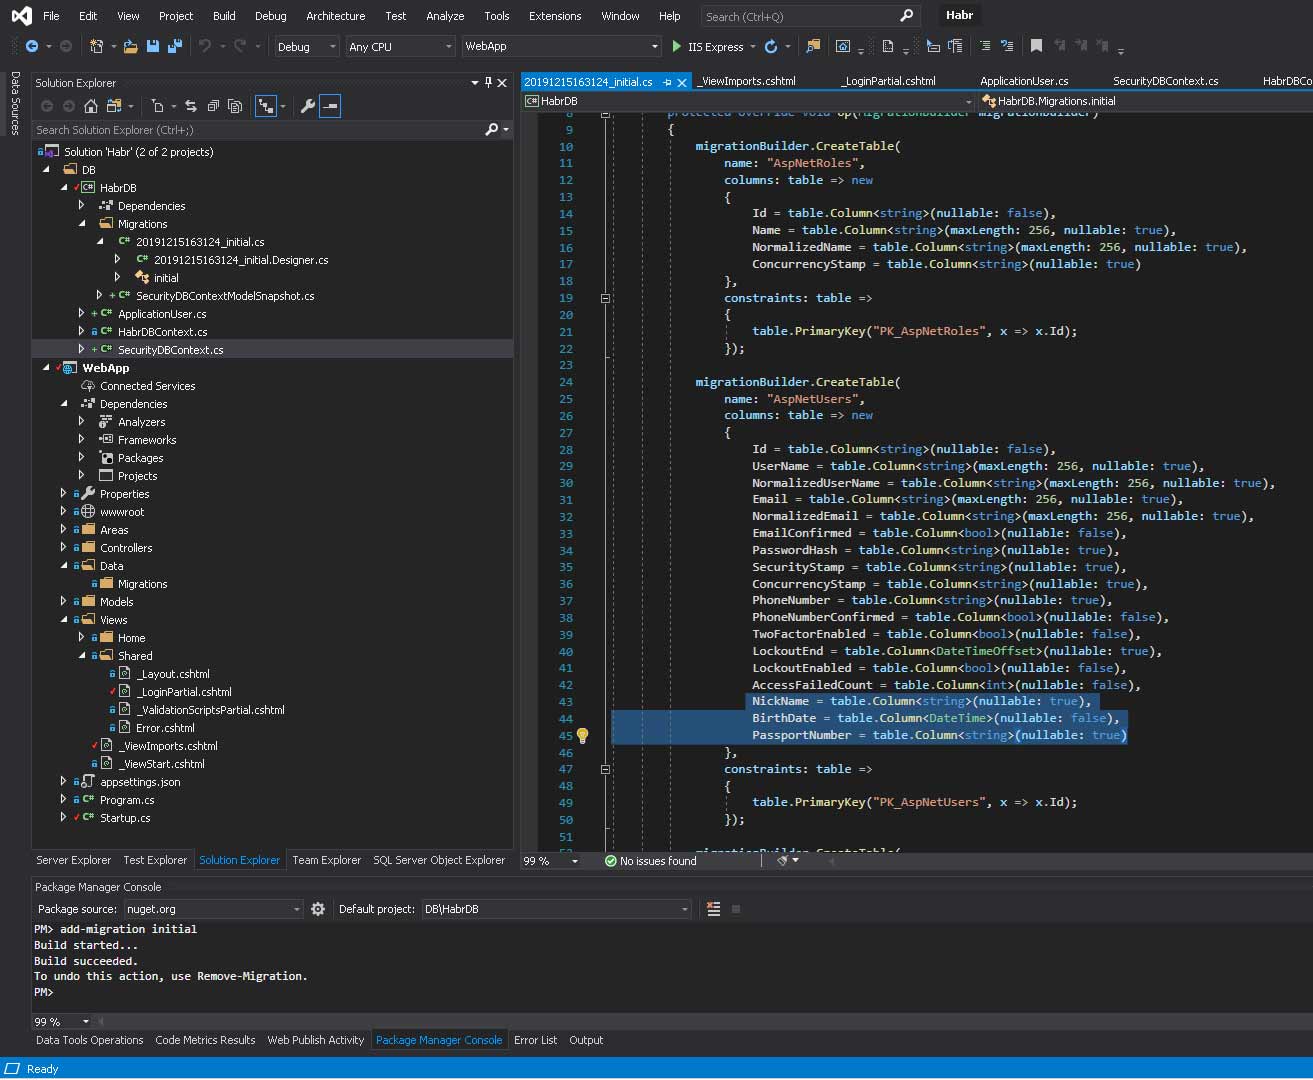Open the Analyze menu
The width and height of the screenshot is (1313, 1080).
pos(445,16)
